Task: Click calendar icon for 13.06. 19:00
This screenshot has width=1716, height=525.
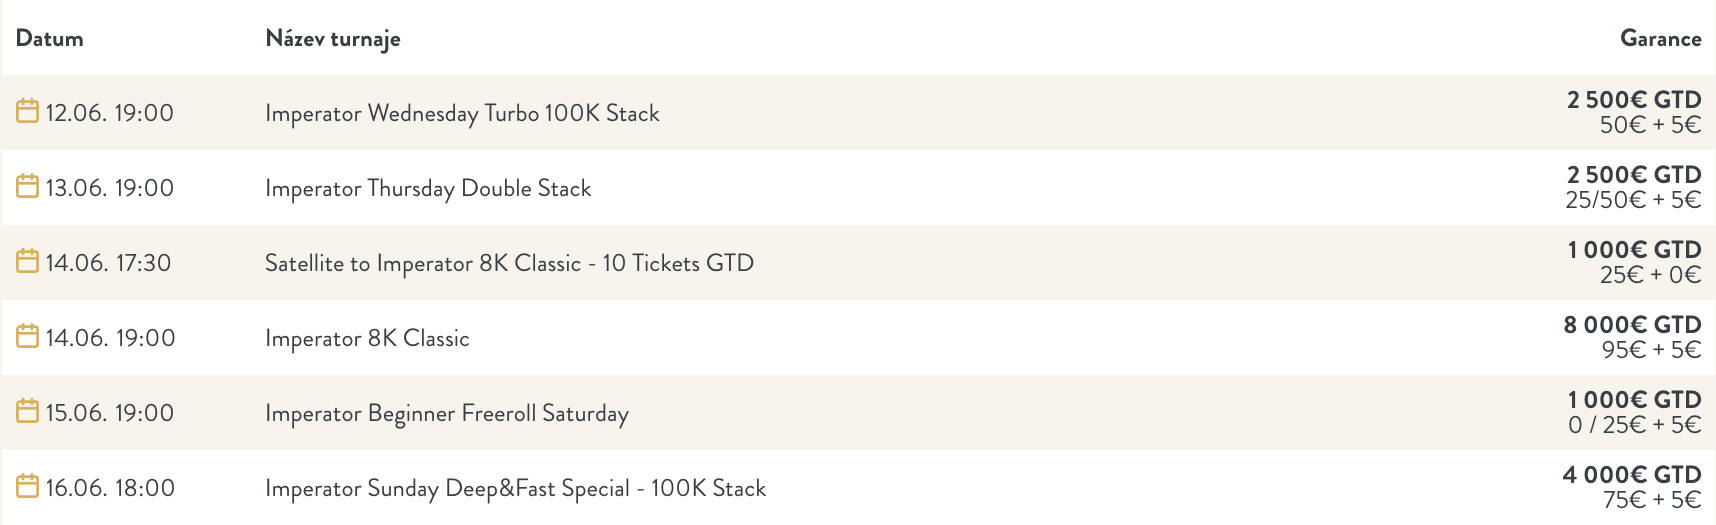Action: point(28,186)
